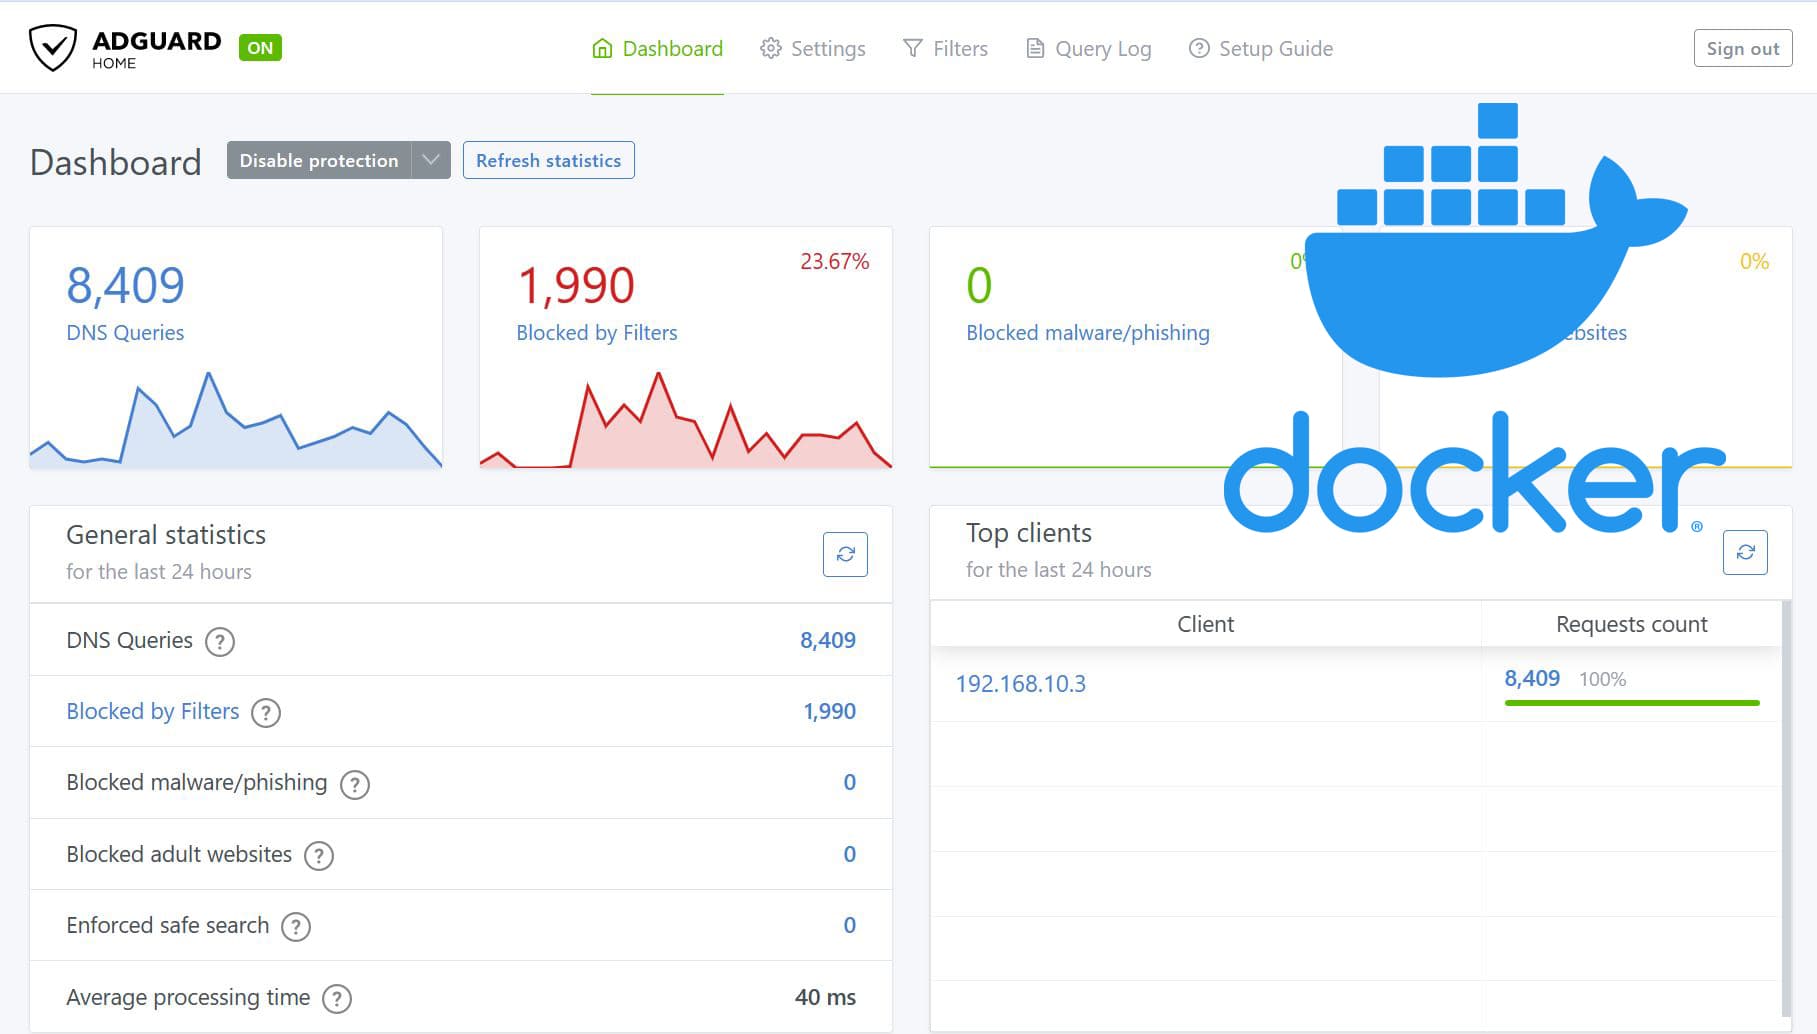Expand the Disable protection dropdown chevron

431,160
